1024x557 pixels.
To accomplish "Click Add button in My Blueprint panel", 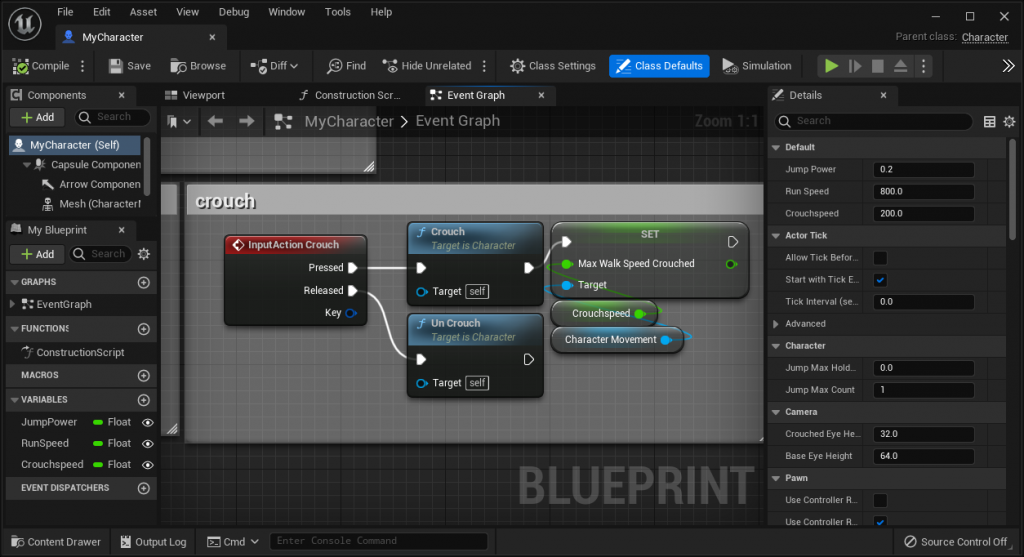I will tap(38, 254).
